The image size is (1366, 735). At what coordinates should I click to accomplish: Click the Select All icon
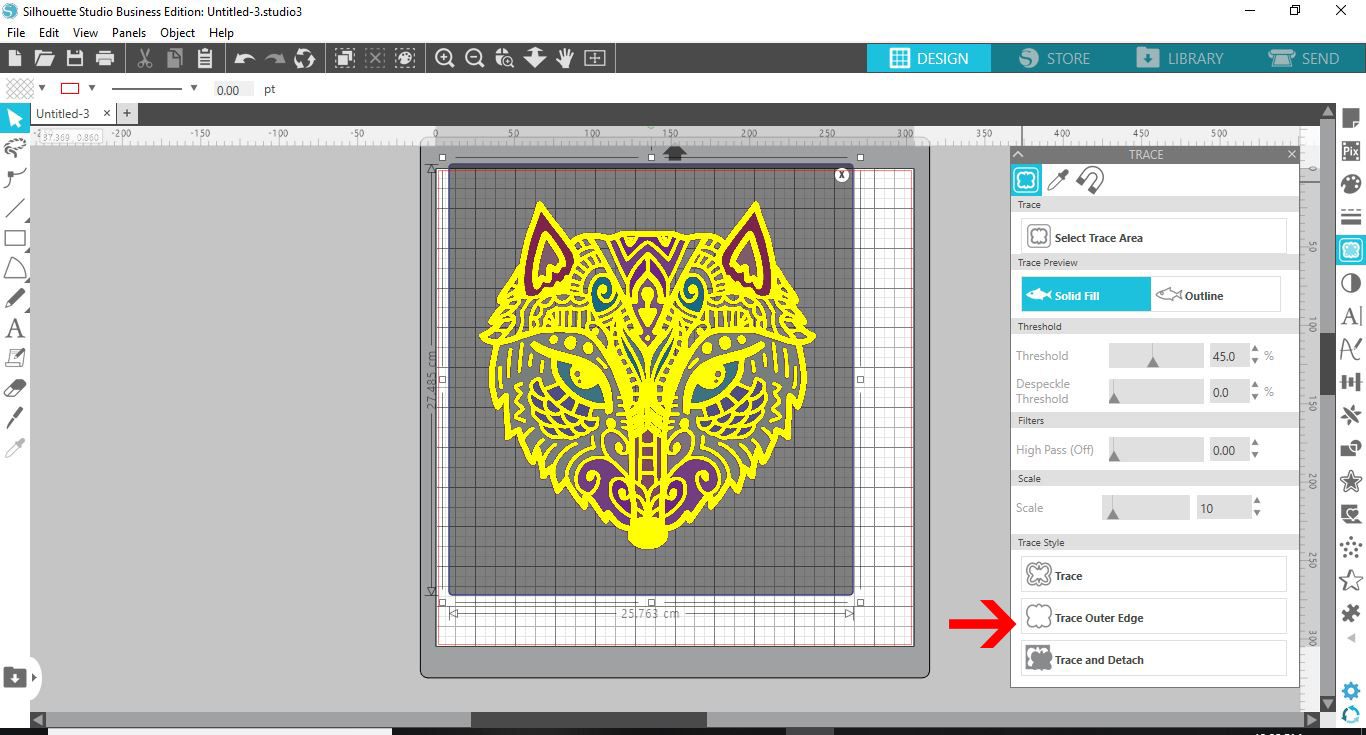344,58
